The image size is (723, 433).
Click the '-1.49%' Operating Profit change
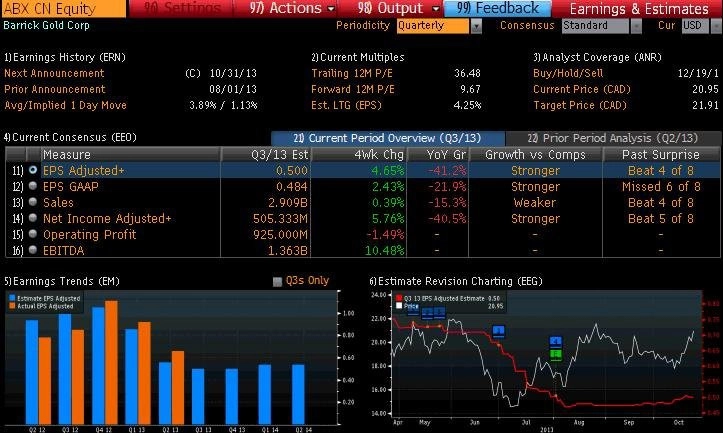(x=385, y=235)
